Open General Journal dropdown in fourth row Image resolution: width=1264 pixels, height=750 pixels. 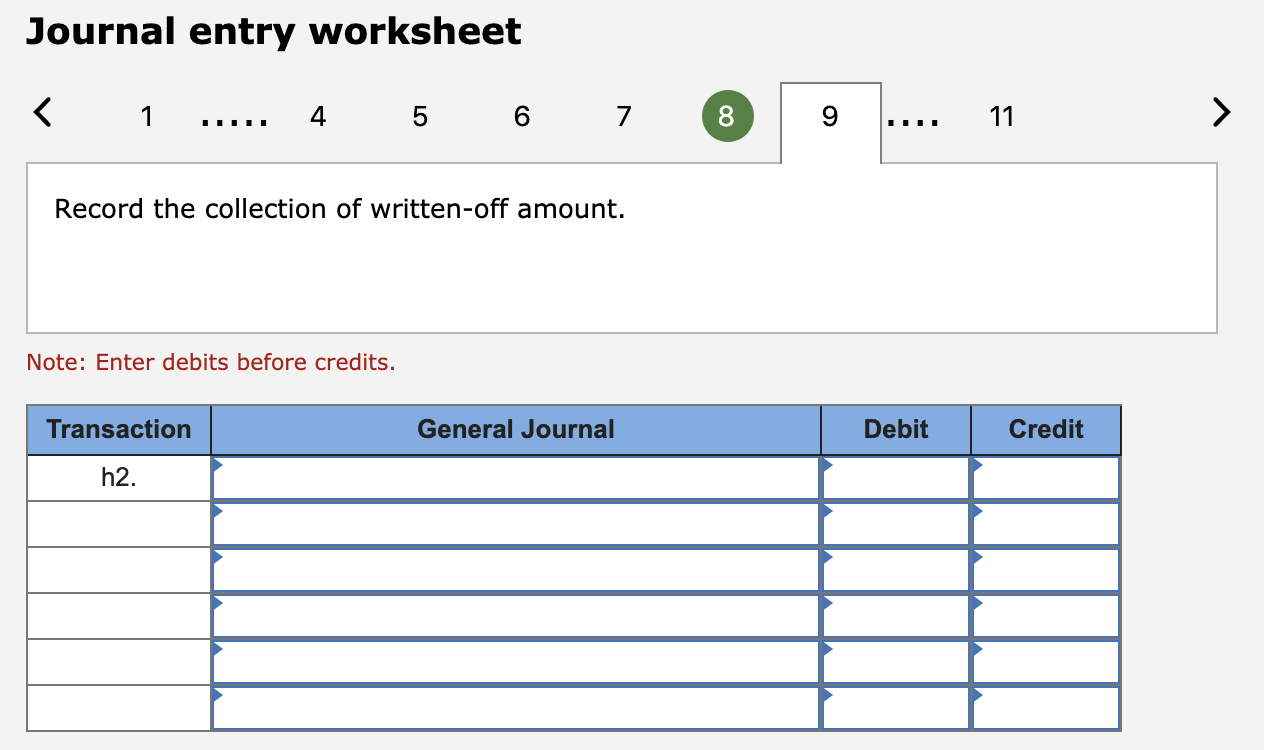pos(516,616)
